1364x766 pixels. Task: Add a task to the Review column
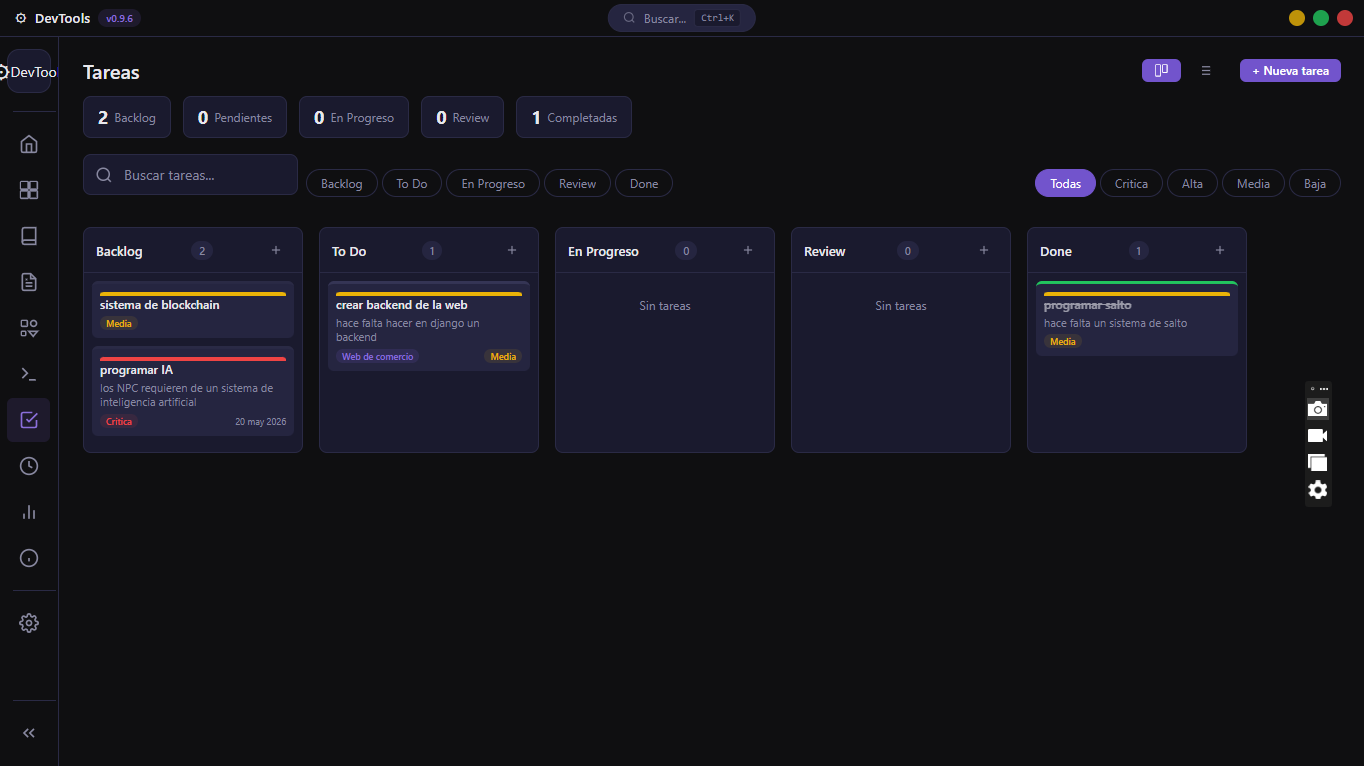click(984, 251)
